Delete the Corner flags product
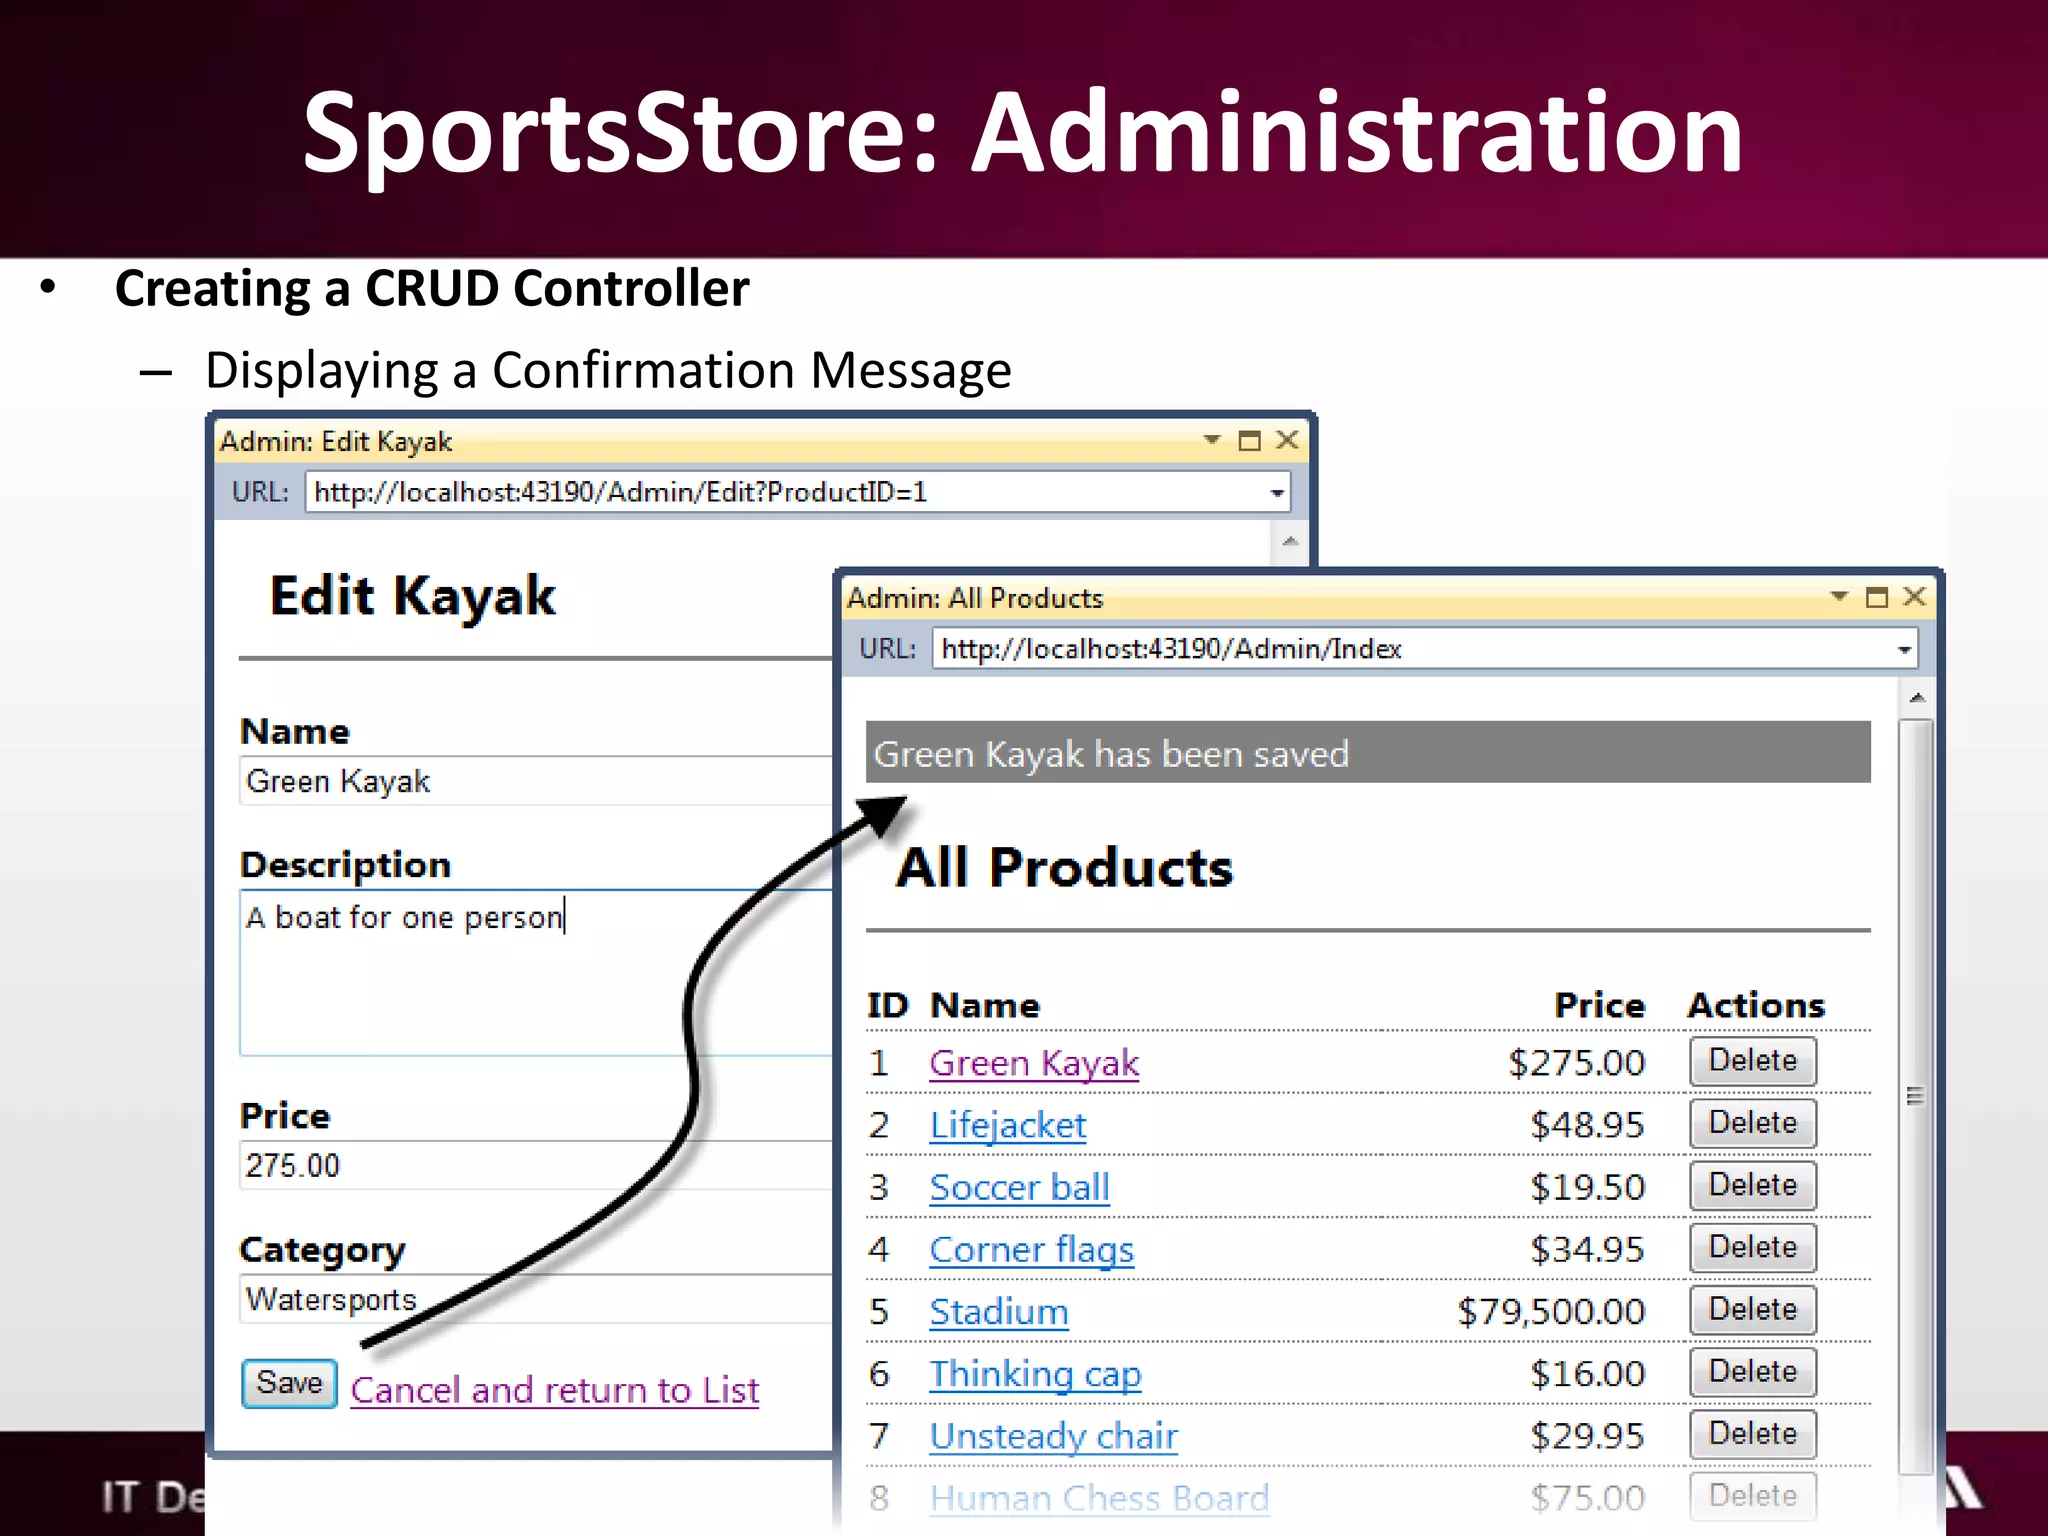2048x1536 pixels. click(1753, 1247)
